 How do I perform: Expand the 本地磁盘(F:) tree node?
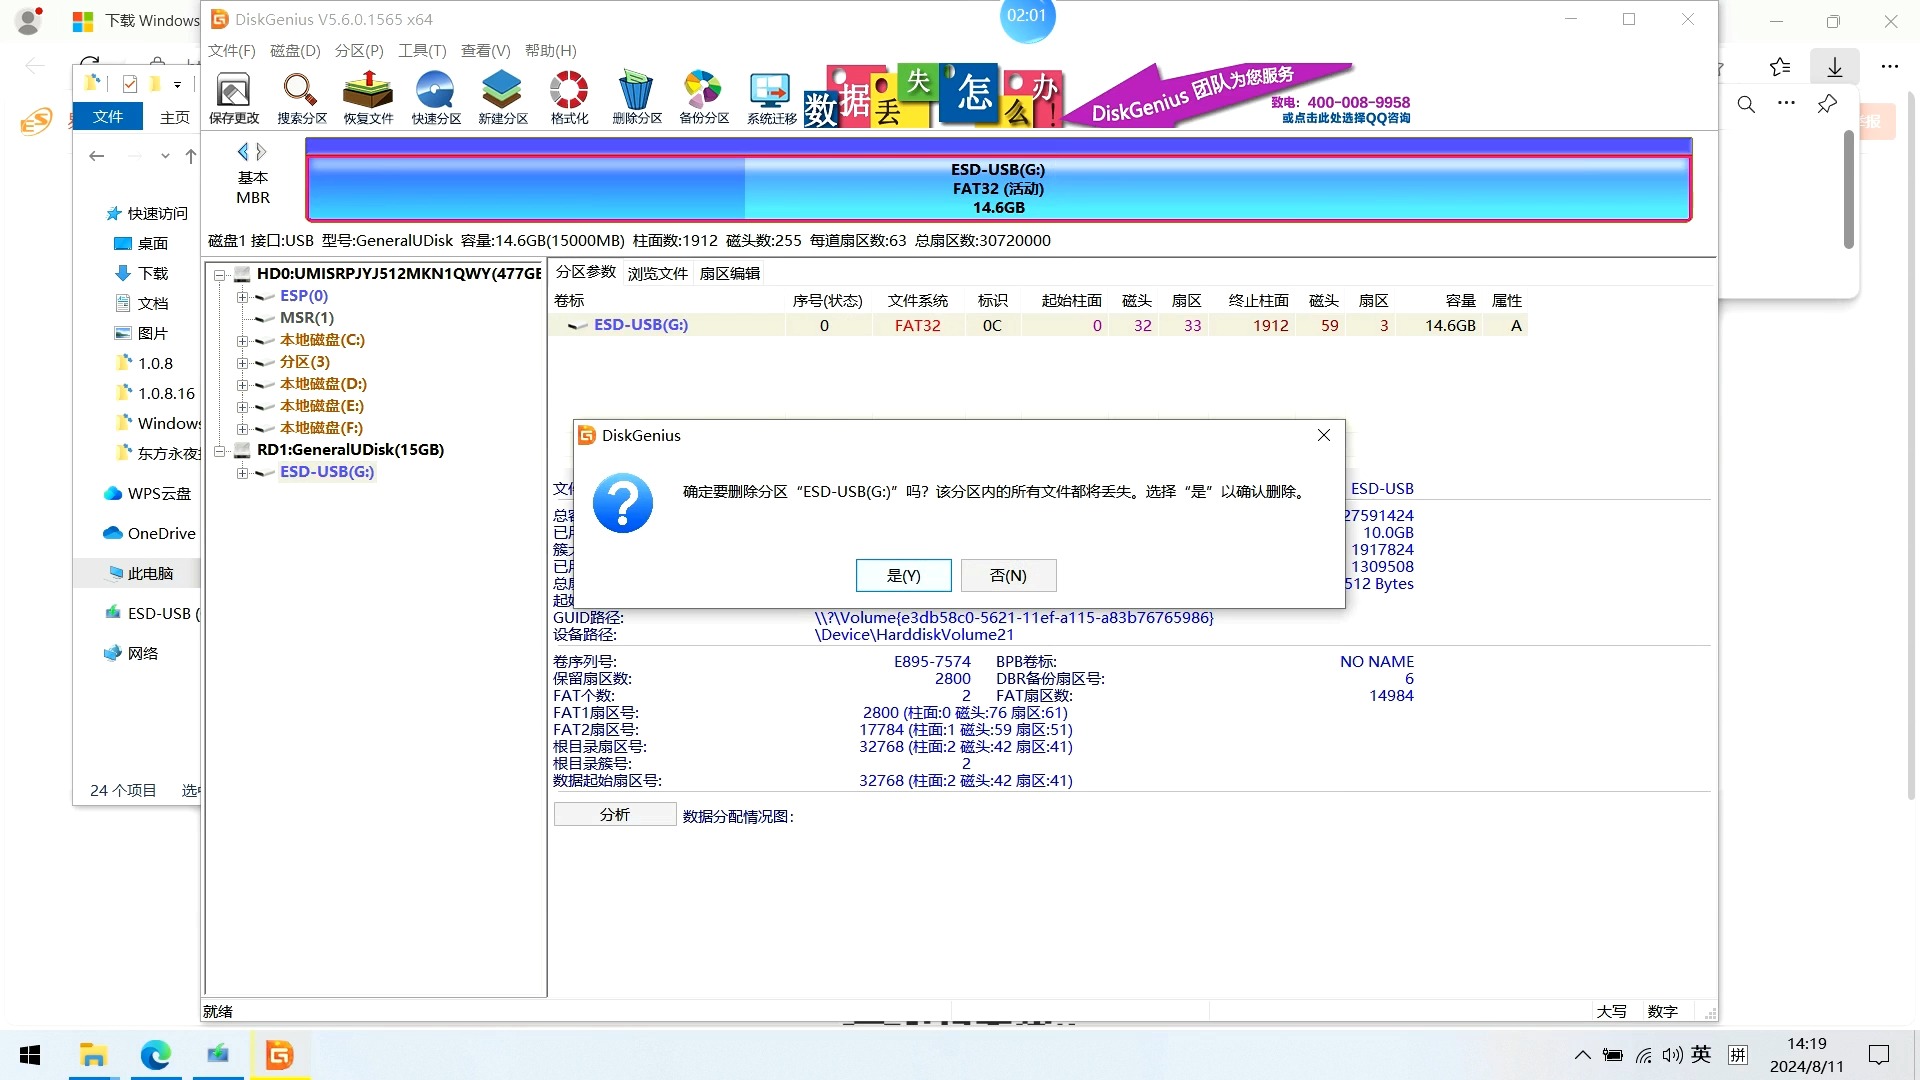pos(242,429)
